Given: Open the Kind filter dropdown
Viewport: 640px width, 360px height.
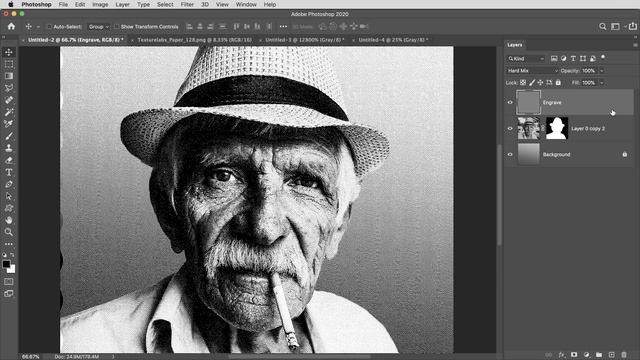Looking at the screenshot, I should point(526,59).
